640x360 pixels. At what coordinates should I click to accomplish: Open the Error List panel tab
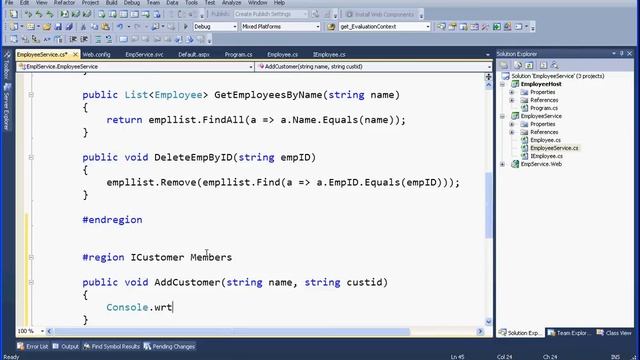tap(33, 347)
